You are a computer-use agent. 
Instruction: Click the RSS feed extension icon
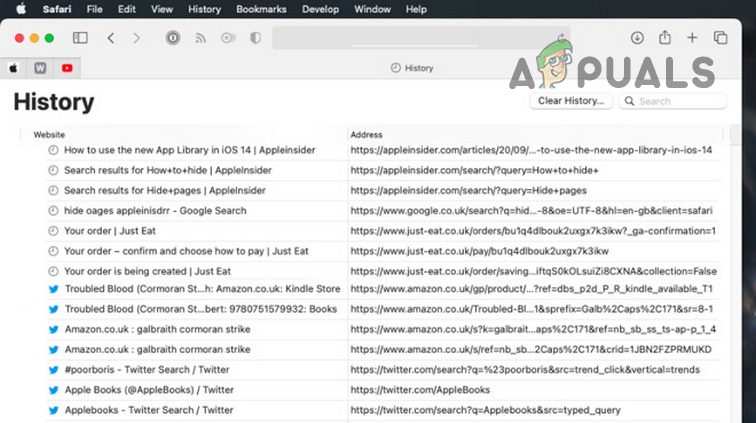pyautogui.click(x=201, y=38)
